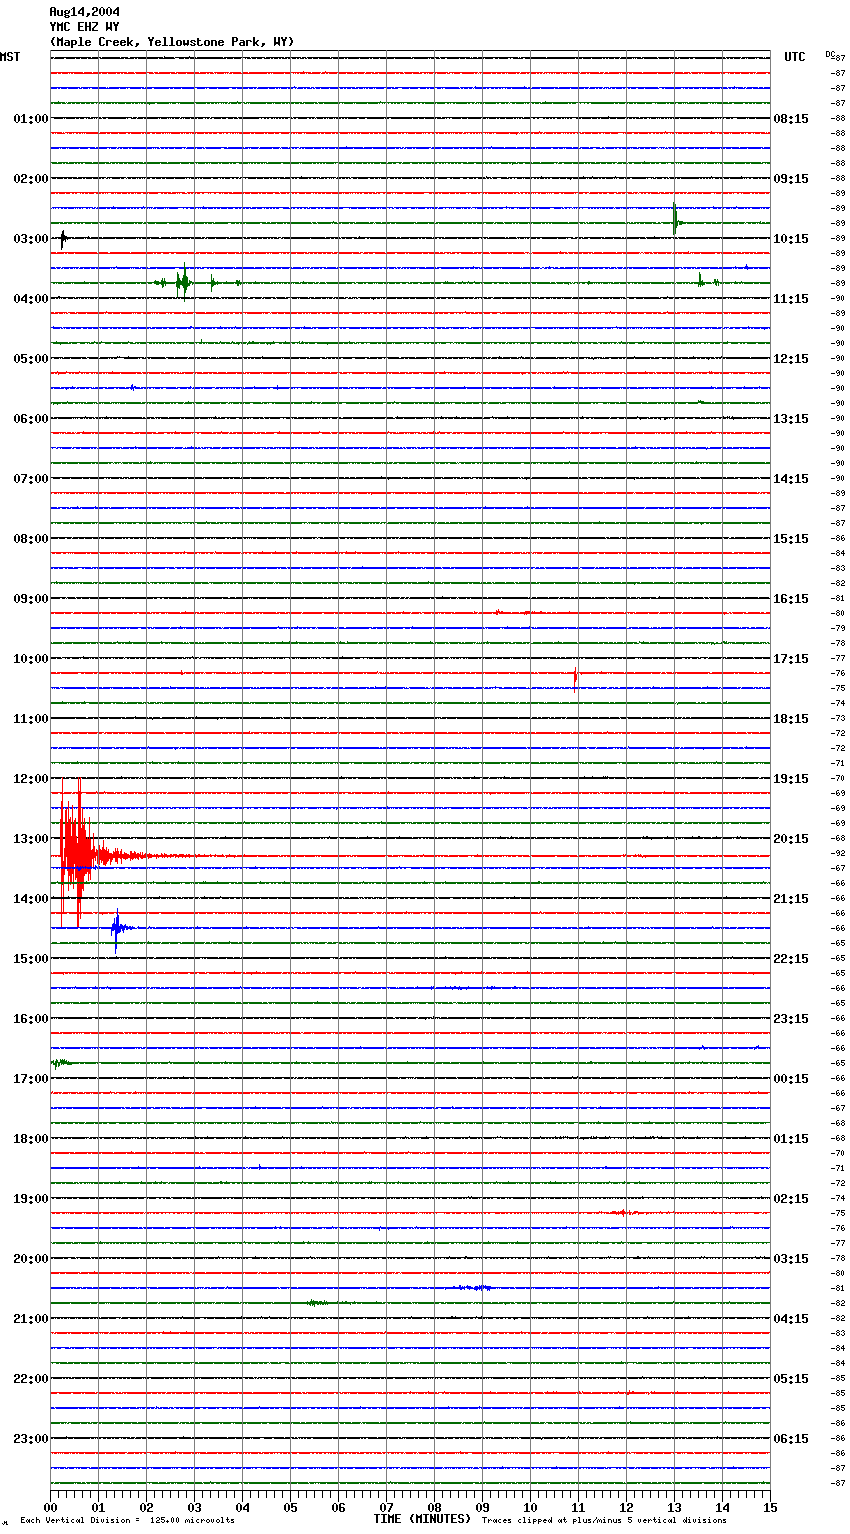Select the 14:00 MST time label
Viewport: 850px width, 1534px height.
tap(31, 899)
